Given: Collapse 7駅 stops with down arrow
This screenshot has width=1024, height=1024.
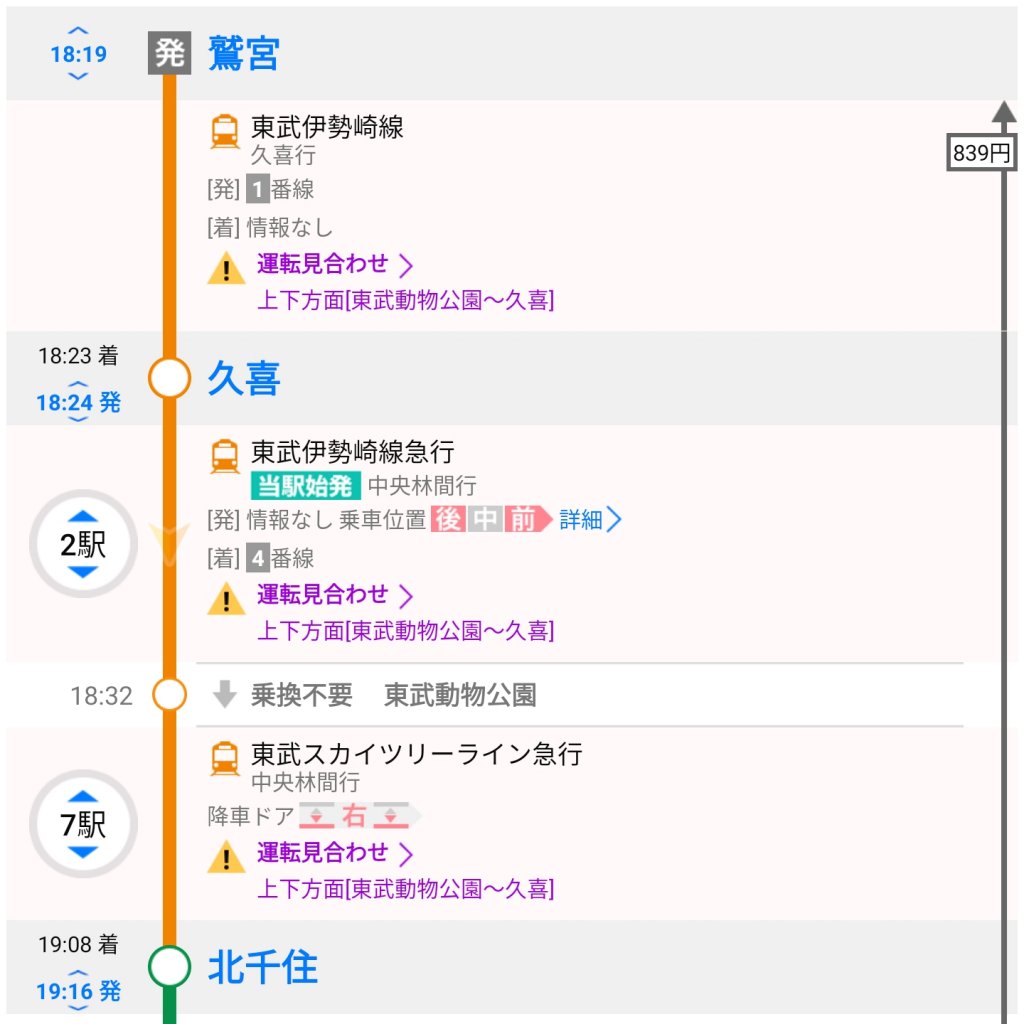Looking at the screenshot, I should click(x=83, y=852).
